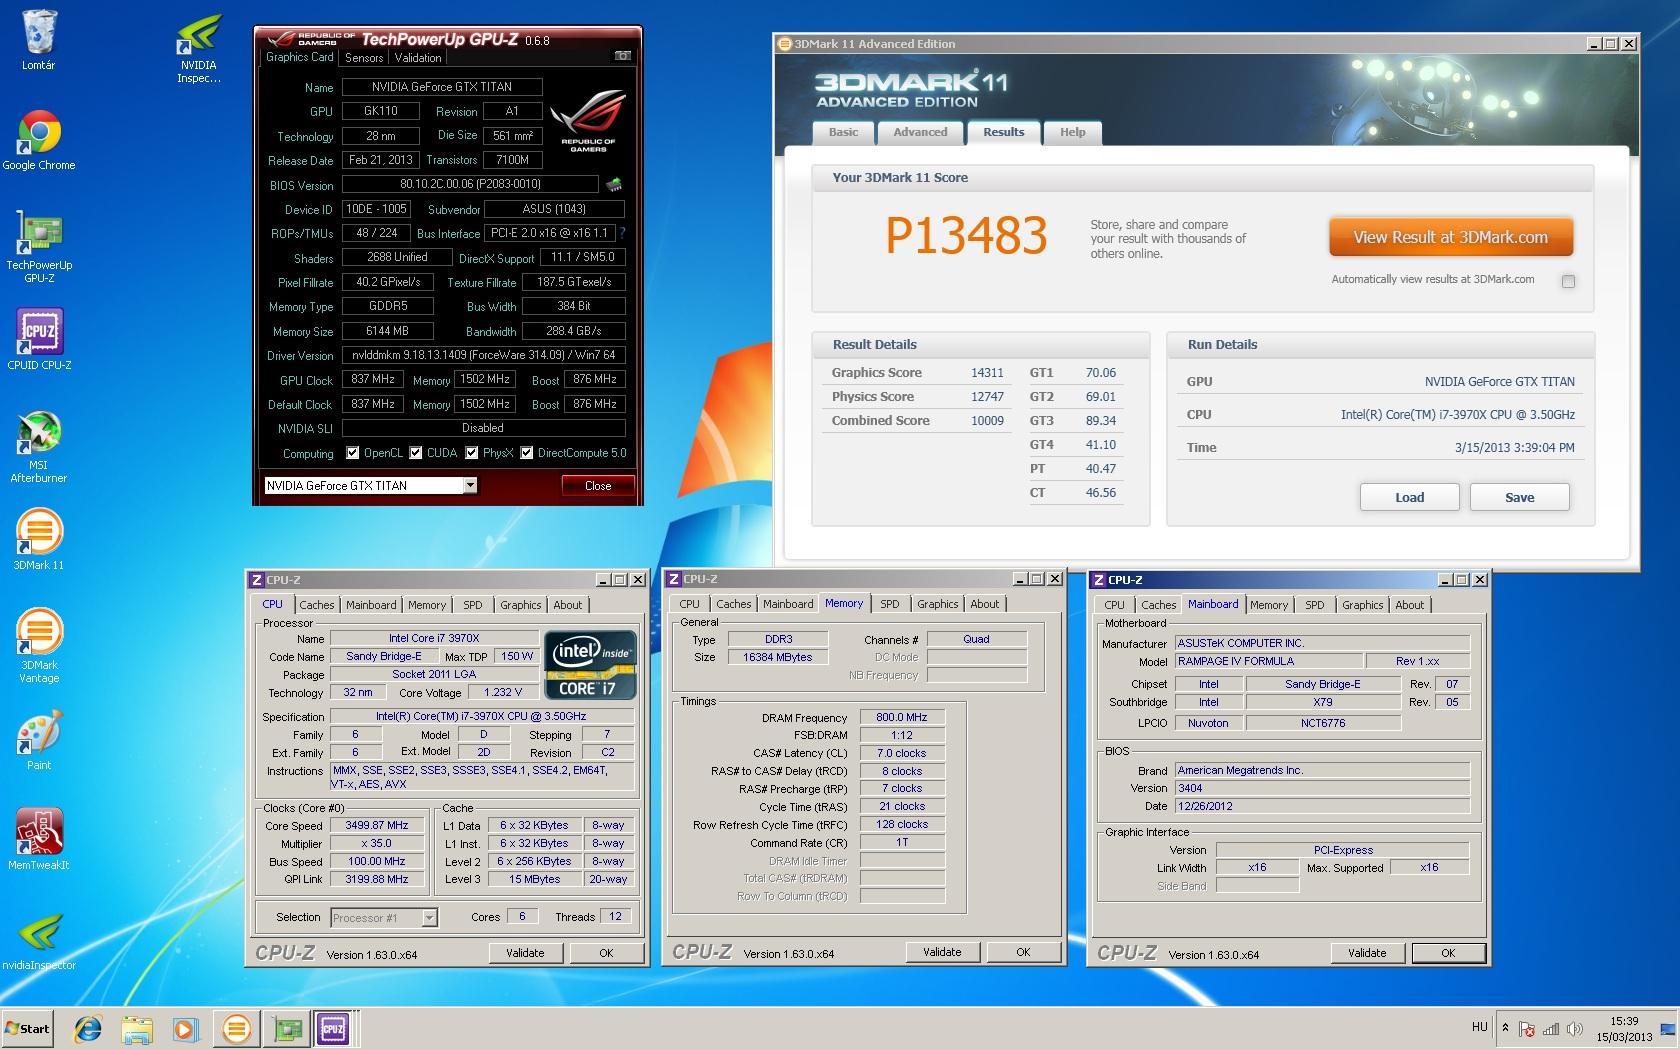Screen dimensions: 1680x1050
Task: Launch Google Chrome from the desktop
Action: click(39, 140)
